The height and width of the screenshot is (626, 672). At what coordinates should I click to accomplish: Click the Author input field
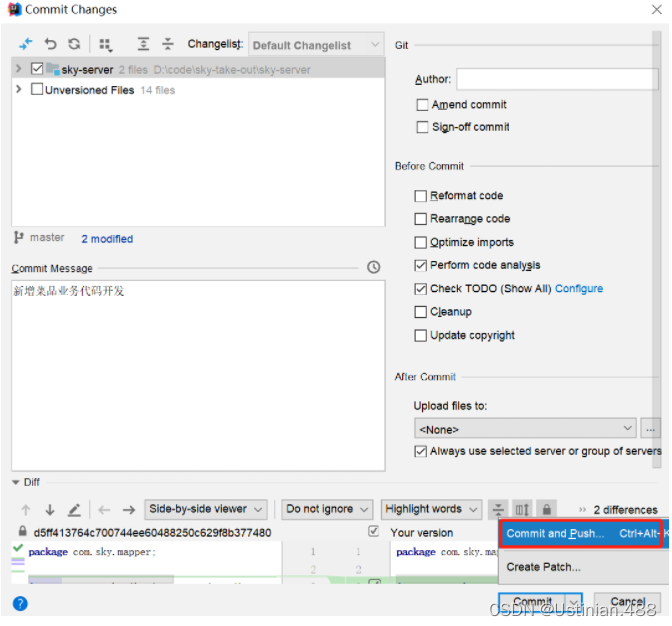click(x=557, y=79)
